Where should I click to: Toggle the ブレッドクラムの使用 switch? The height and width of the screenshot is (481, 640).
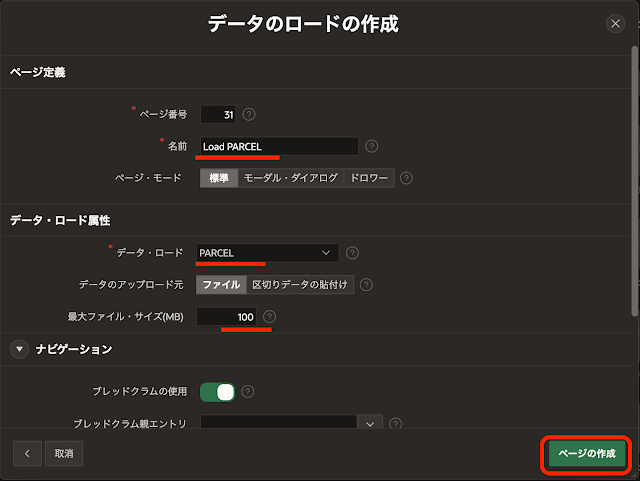click(x=218, y=392)
